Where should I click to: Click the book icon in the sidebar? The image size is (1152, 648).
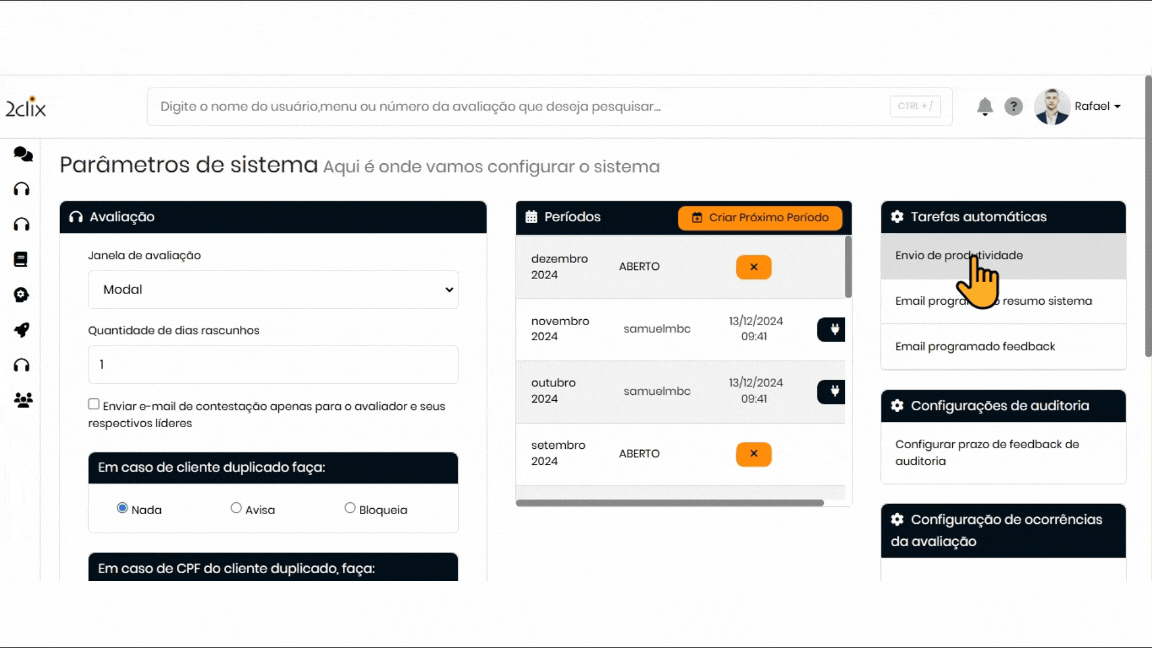21,259
